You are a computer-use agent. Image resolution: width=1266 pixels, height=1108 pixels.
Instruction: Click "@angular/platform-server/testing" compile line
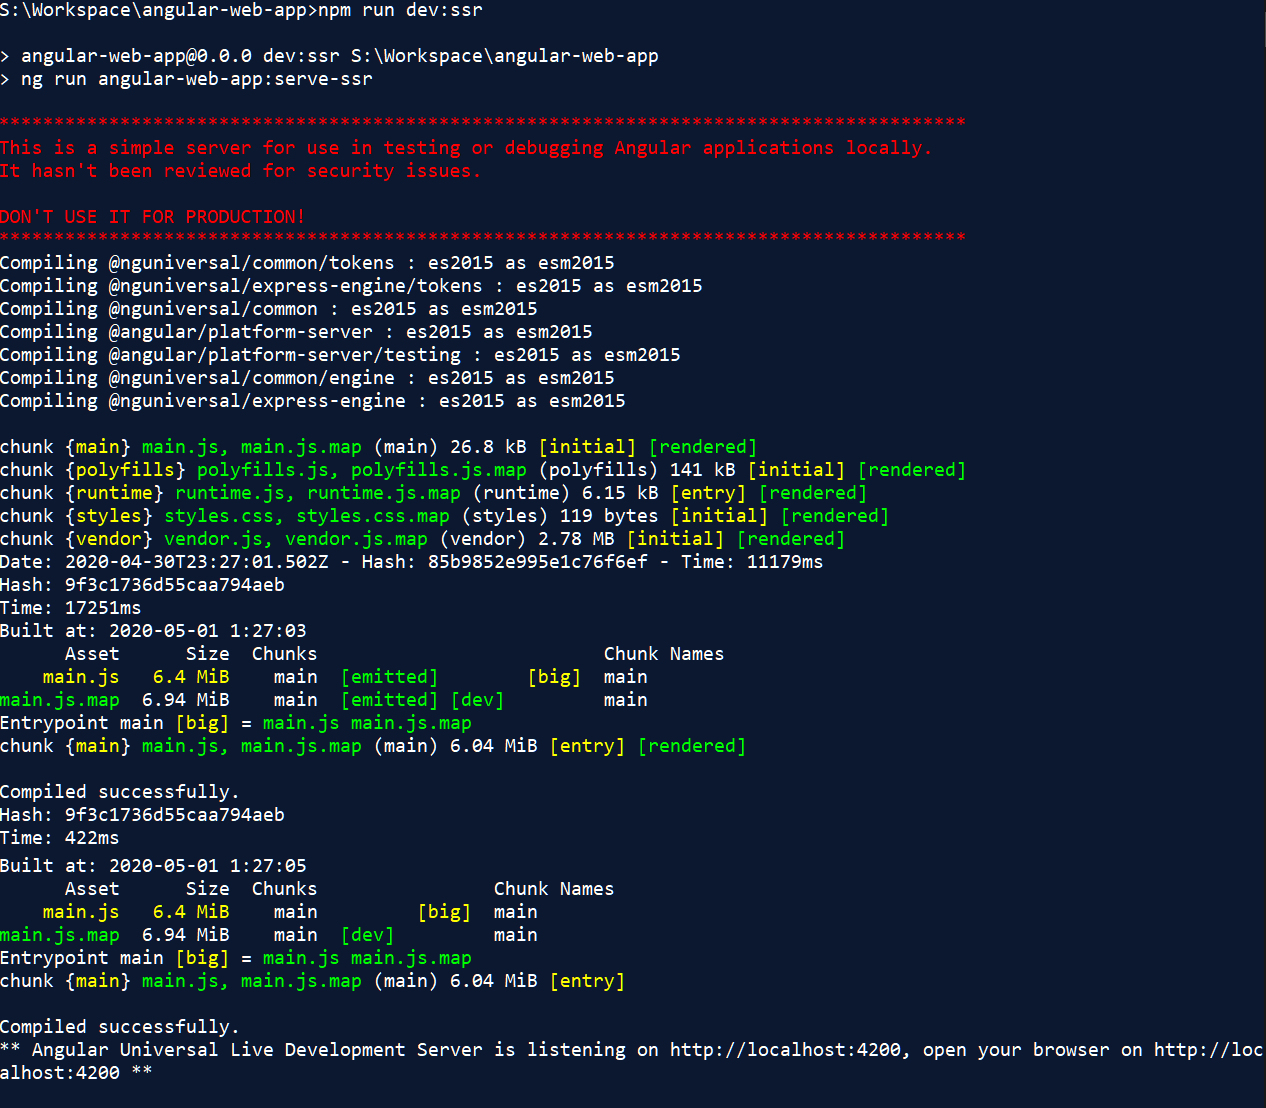[340, 355]
